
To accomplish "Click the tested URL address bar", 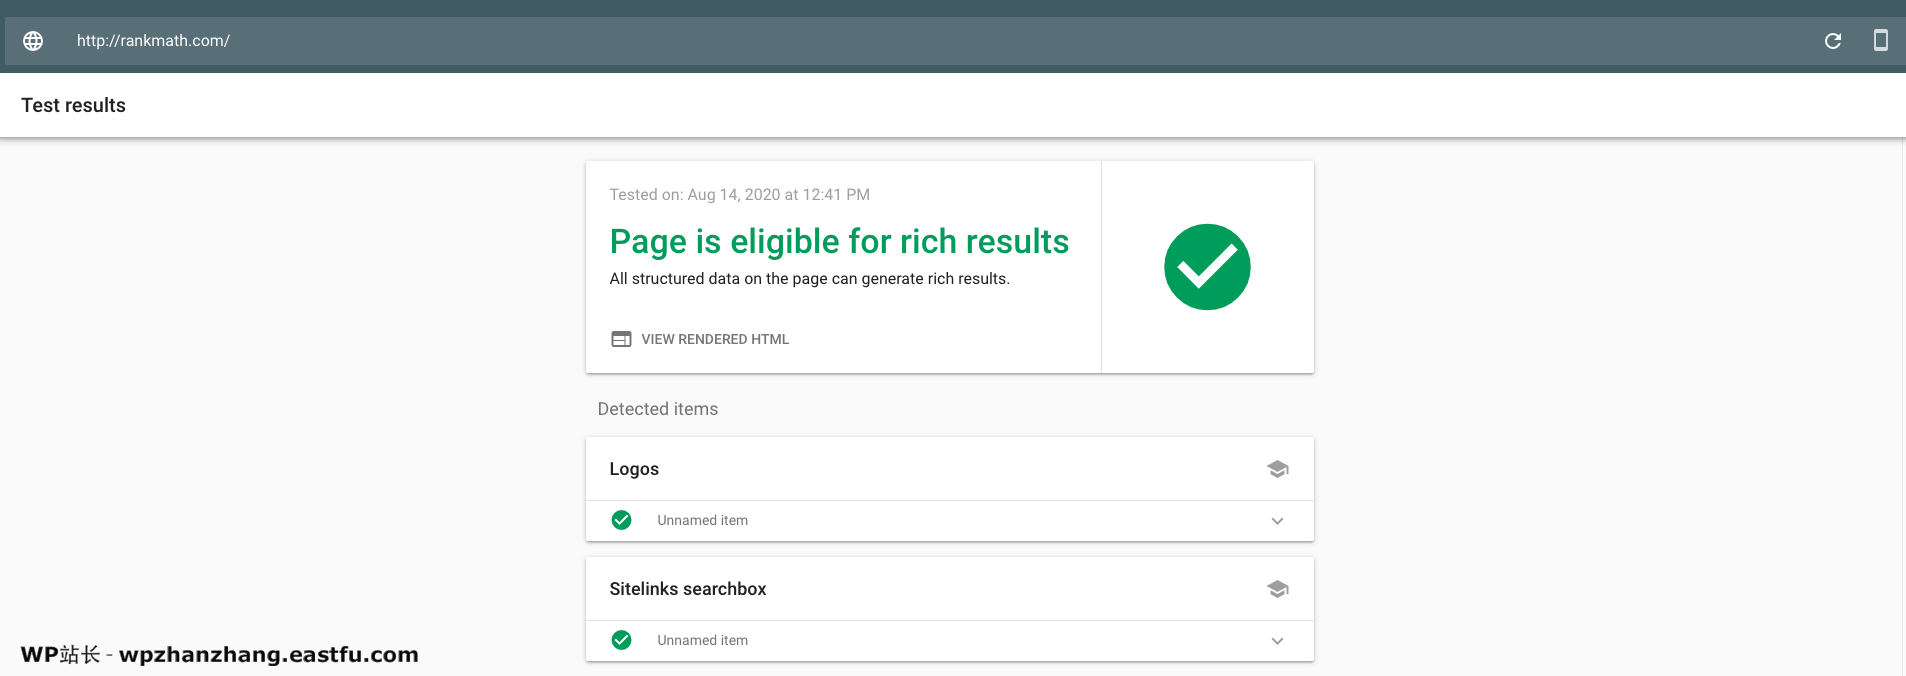I will pyautogui.click(x=153, y=40).
